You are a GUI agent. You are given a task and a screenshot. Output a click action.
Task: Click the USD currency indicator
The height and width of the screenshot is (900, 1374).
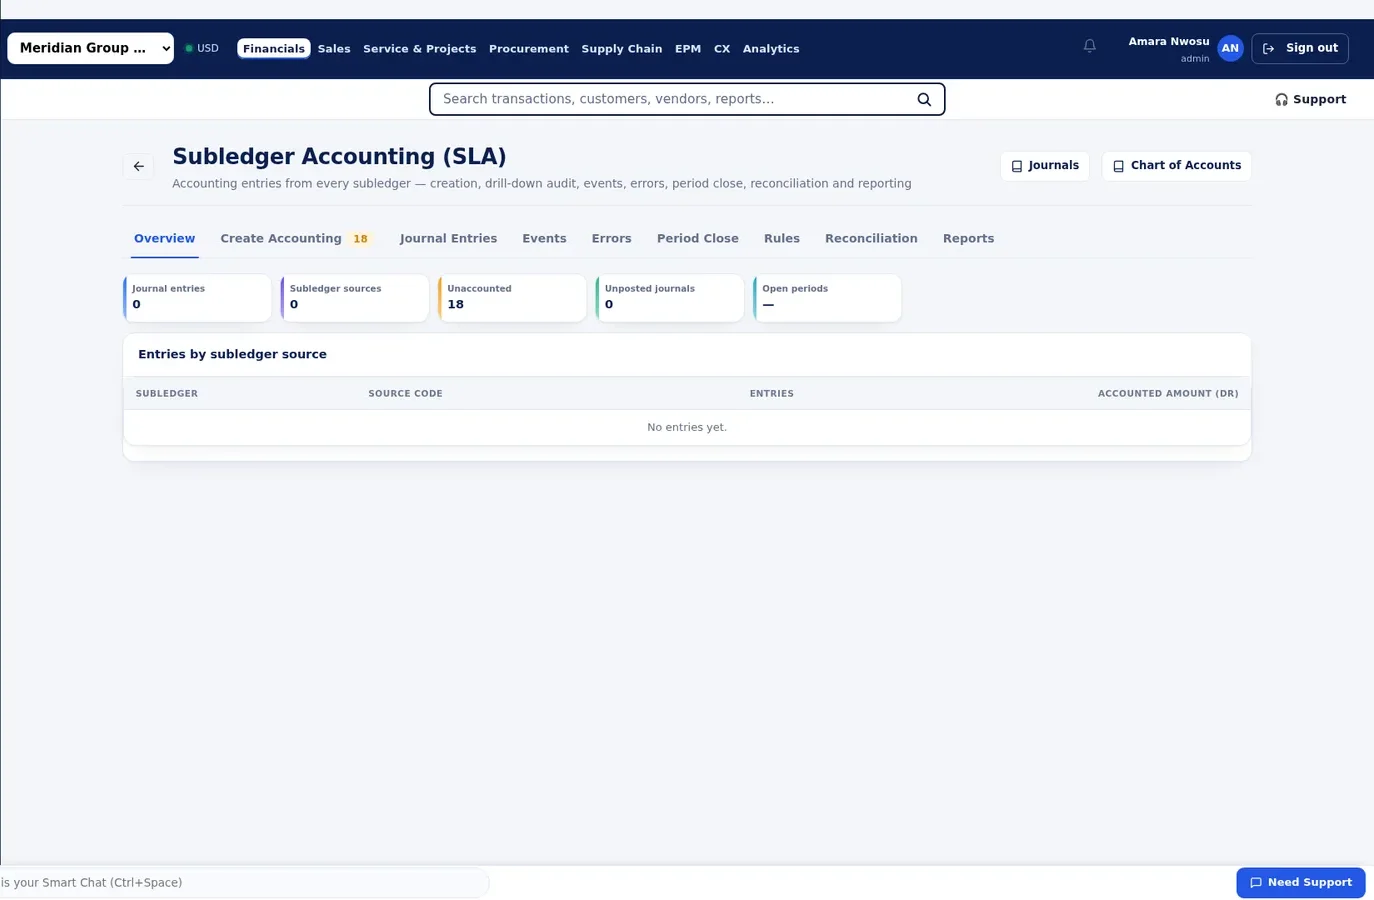202,48
